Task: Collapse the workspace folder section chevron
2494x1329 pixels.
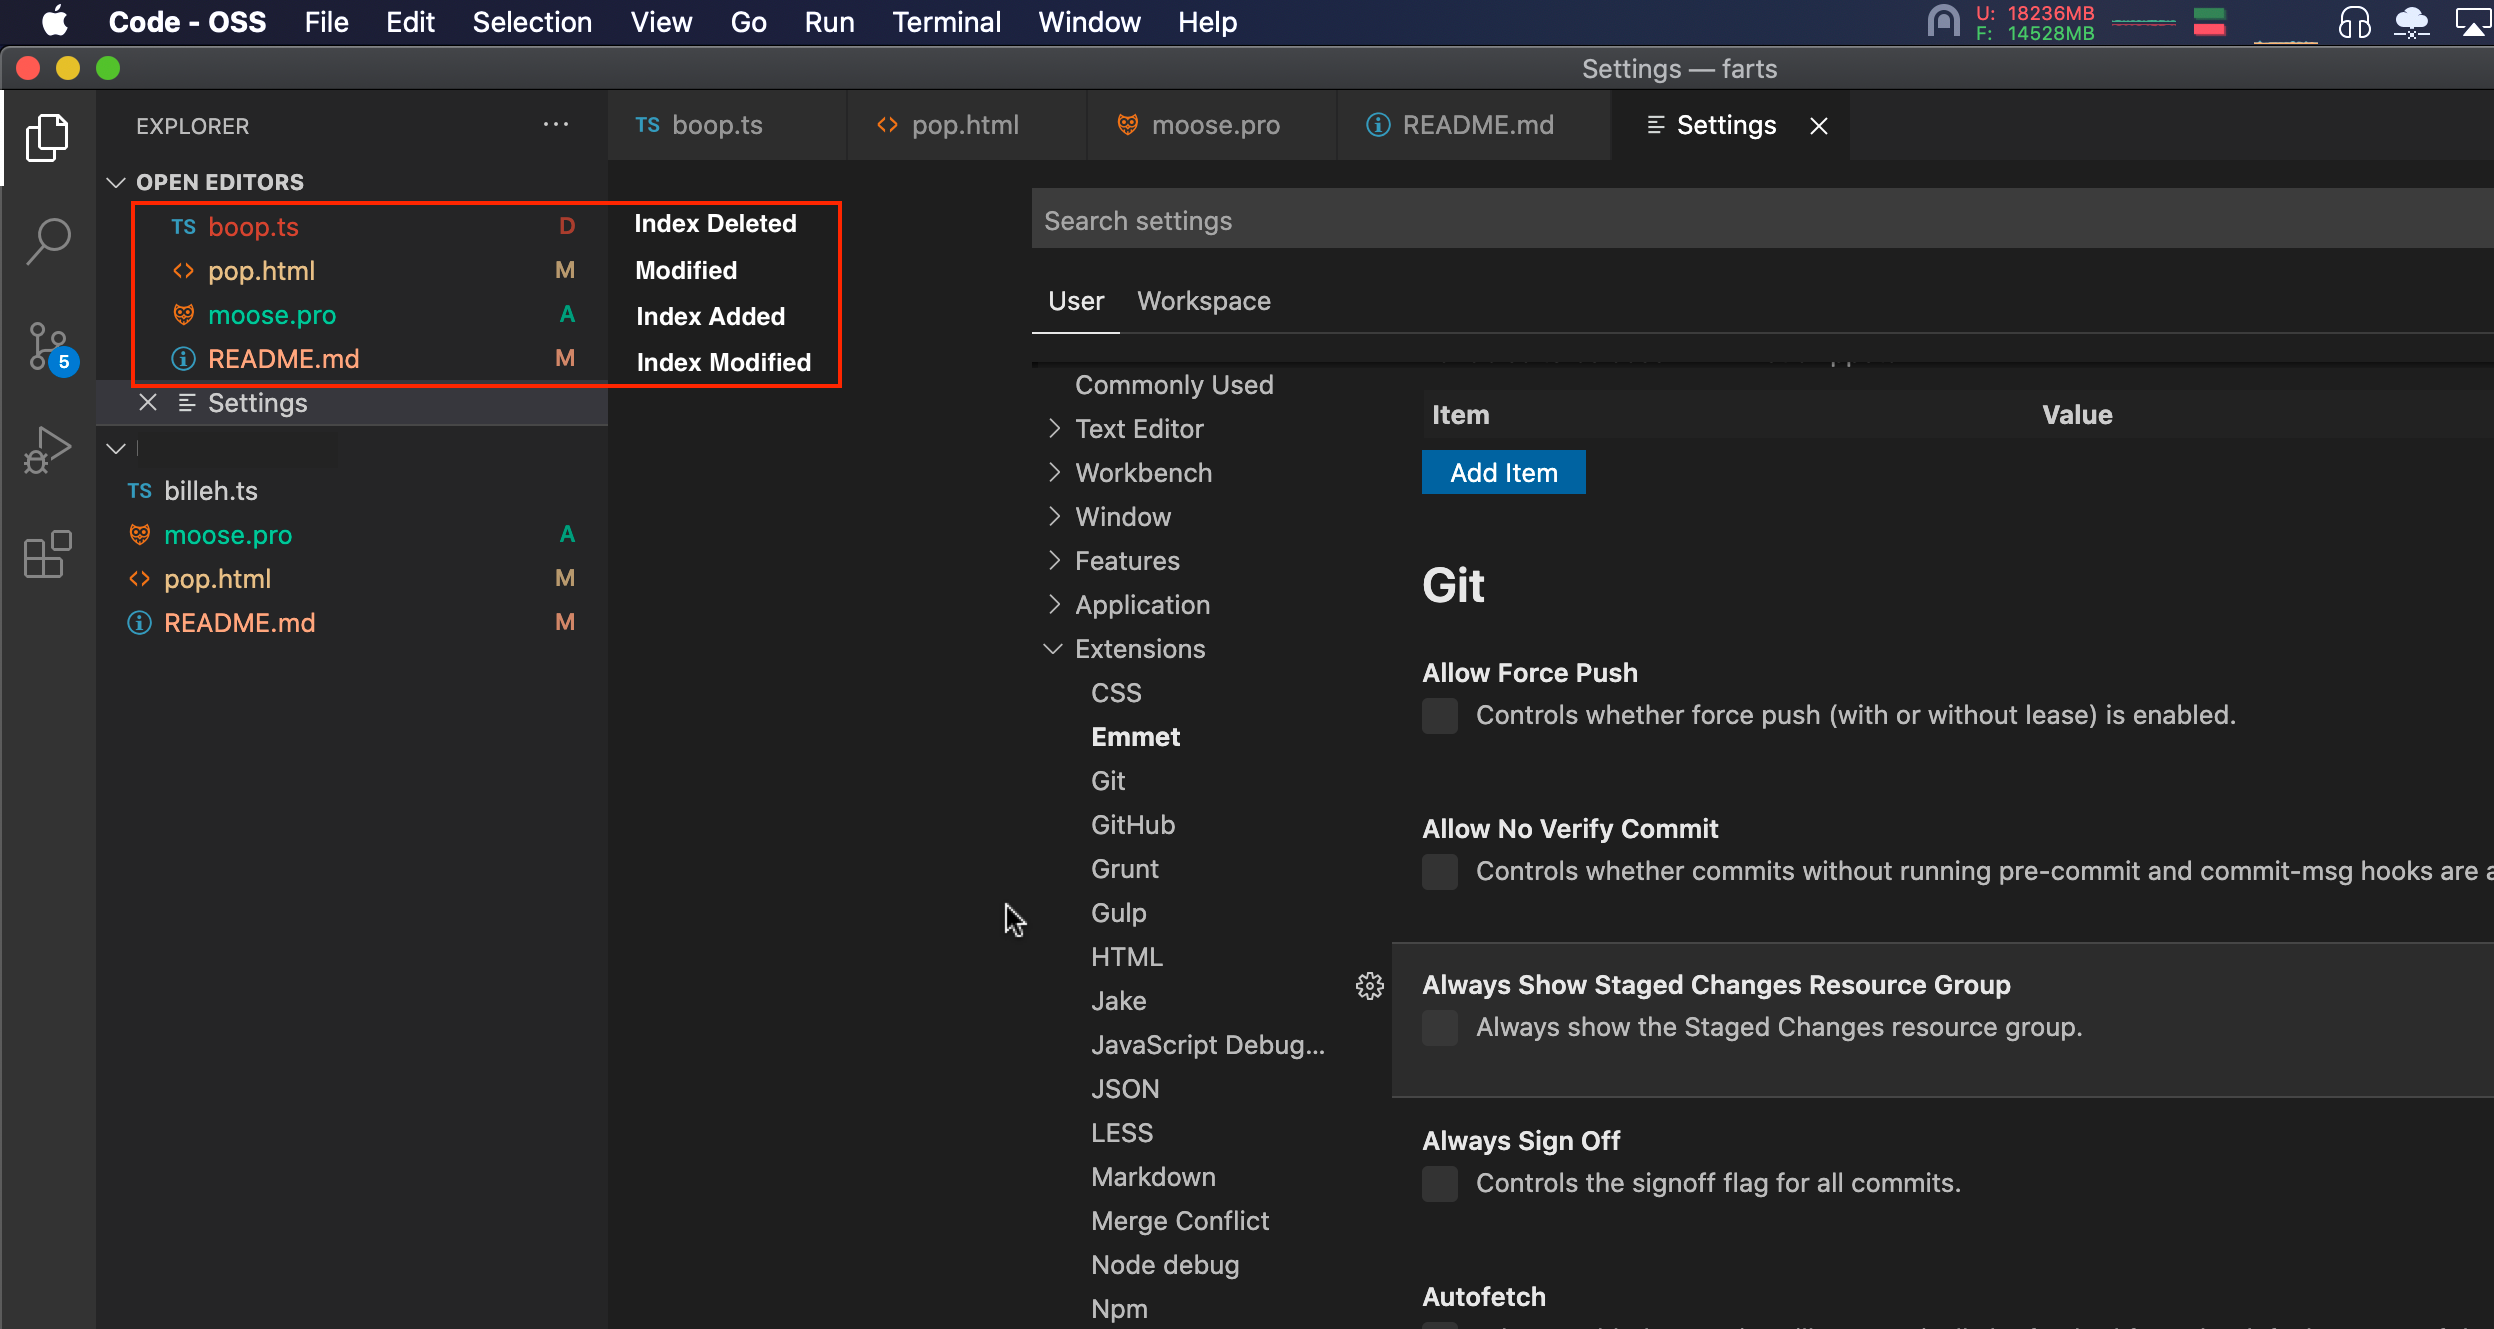Action: (x=116, y=448)
